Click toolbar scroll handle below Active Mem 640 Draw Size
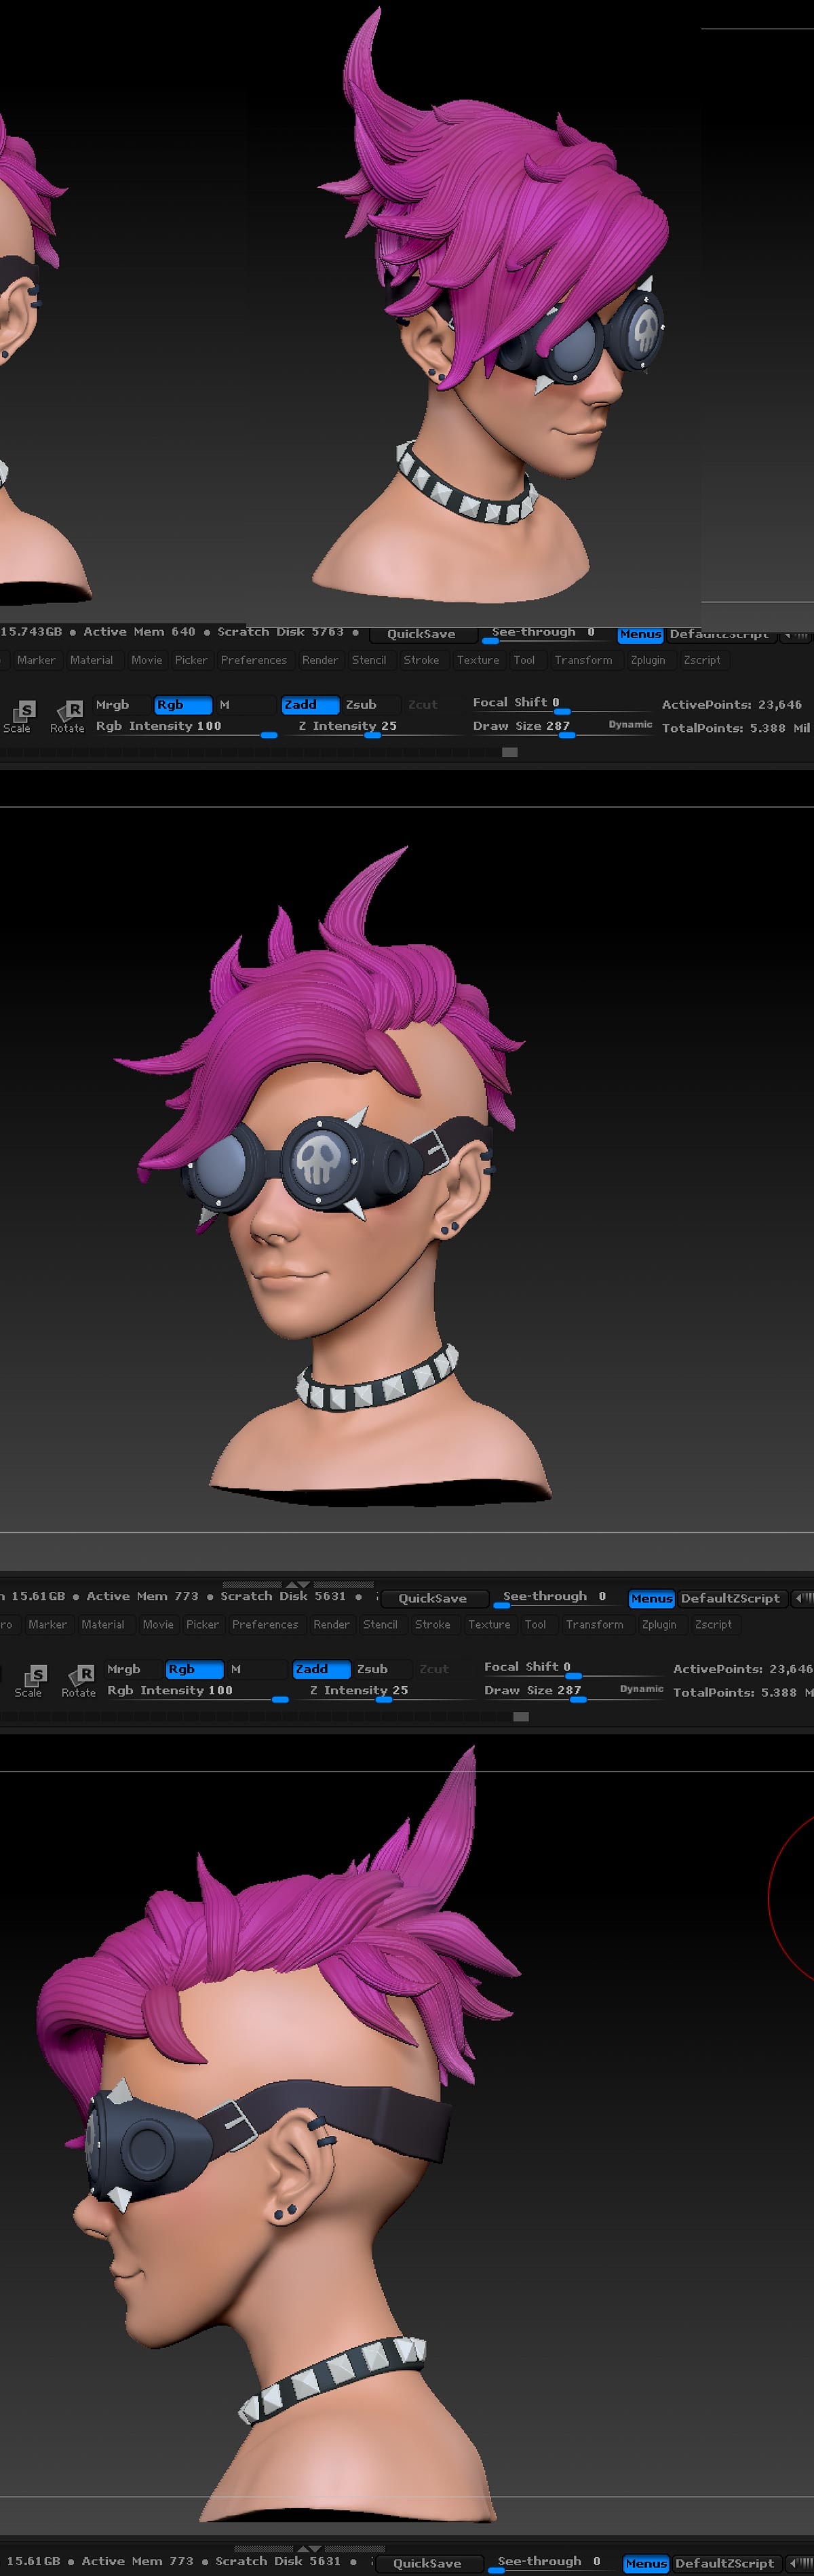 pyautogui.click(x=510, y=752)
